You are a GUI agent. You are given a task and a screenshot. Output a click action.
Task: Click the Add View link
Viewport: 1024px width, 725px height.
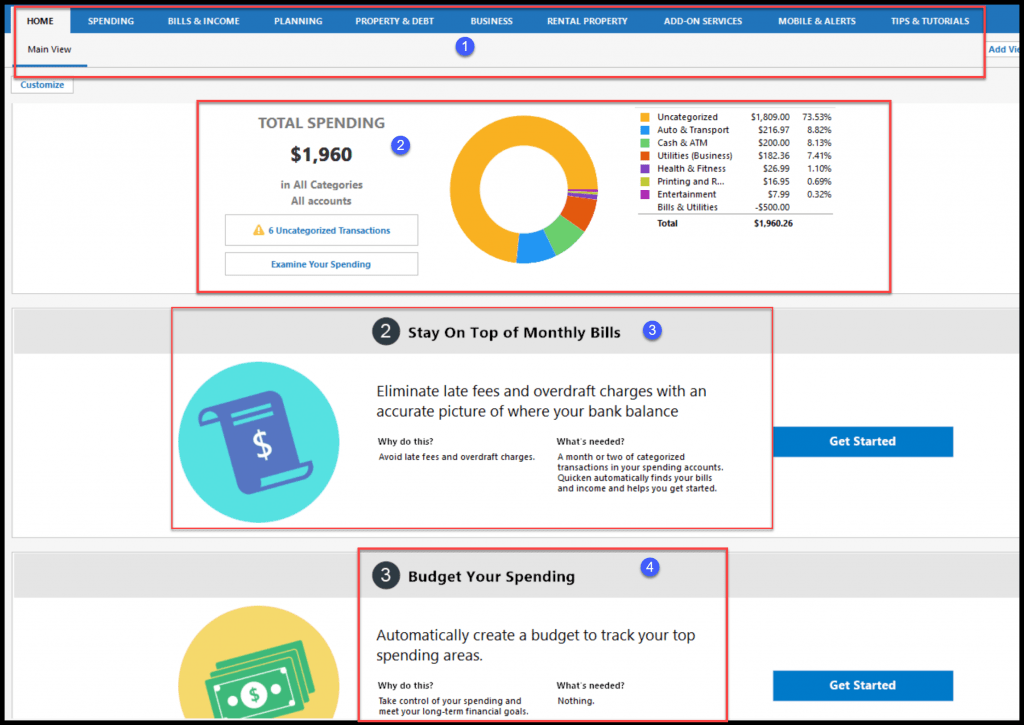(x=1004, y=49)
